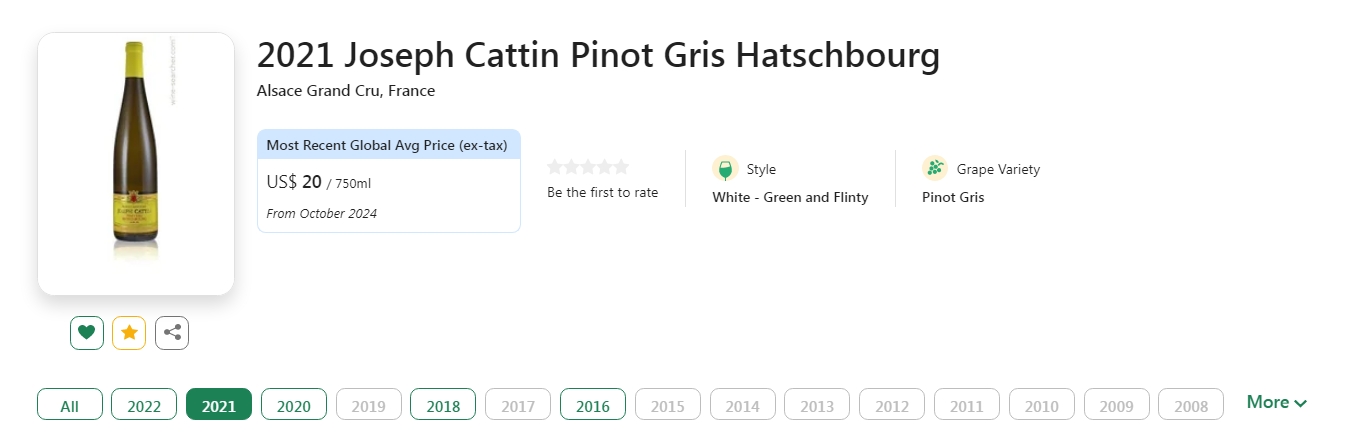Click the Alsace Grand Cru, France region
This screenshot has width=1349, height=445.
[x=346, y=91]
